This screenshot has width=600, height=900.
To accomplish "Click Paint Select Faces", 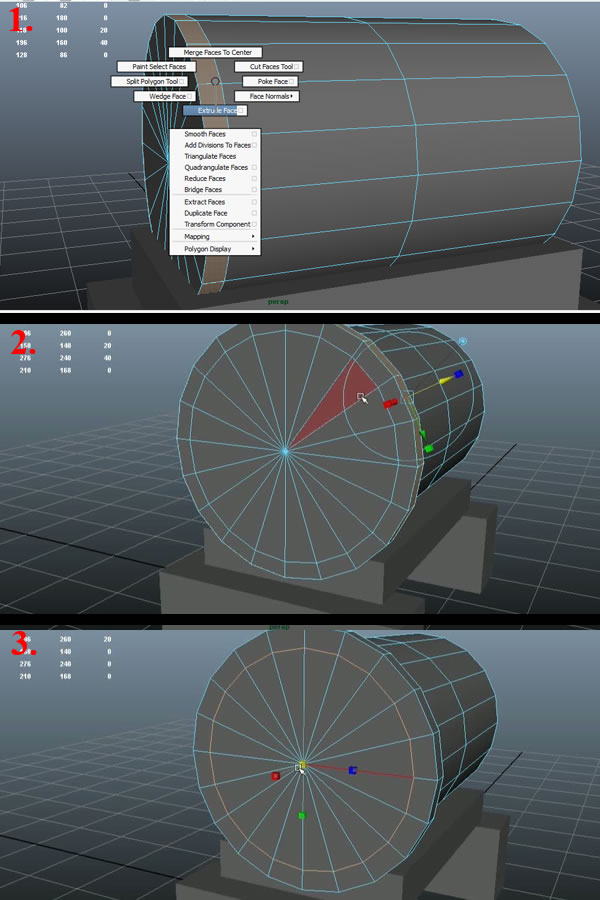I will 158,66.
